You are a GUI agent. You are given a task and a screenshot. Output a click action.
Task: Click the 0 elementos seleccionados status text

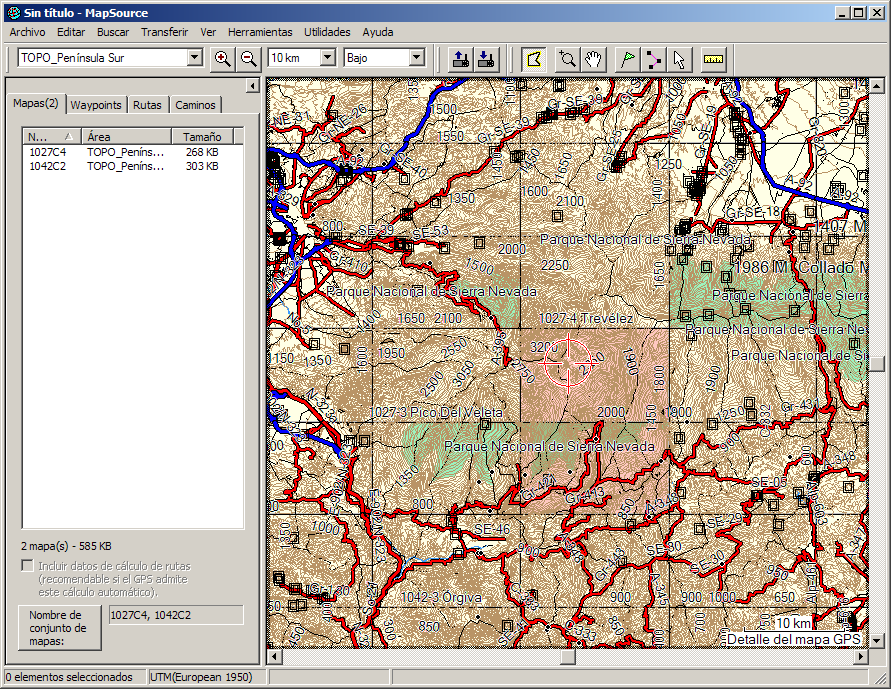69,677
